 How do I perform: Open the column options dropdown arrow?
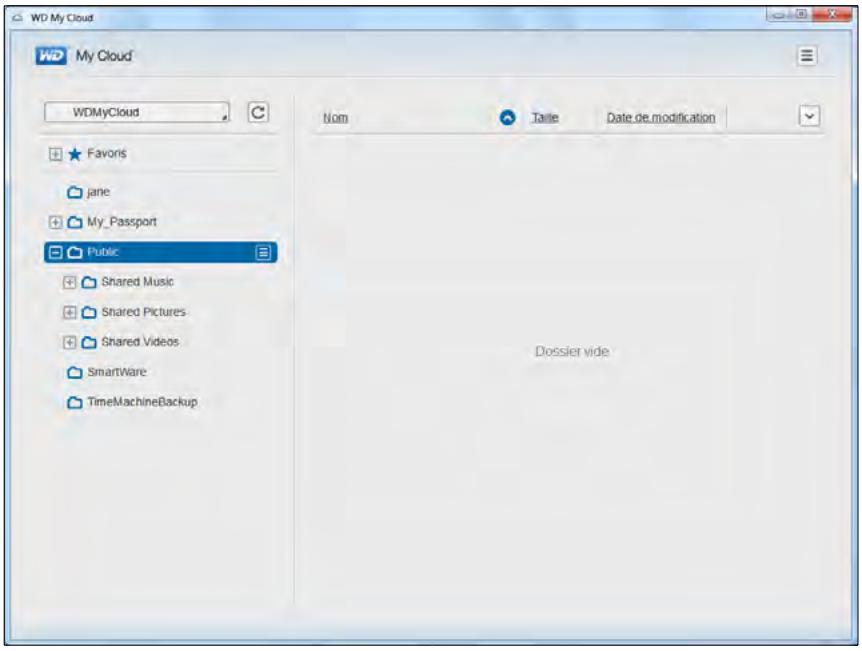click(809, 116)
